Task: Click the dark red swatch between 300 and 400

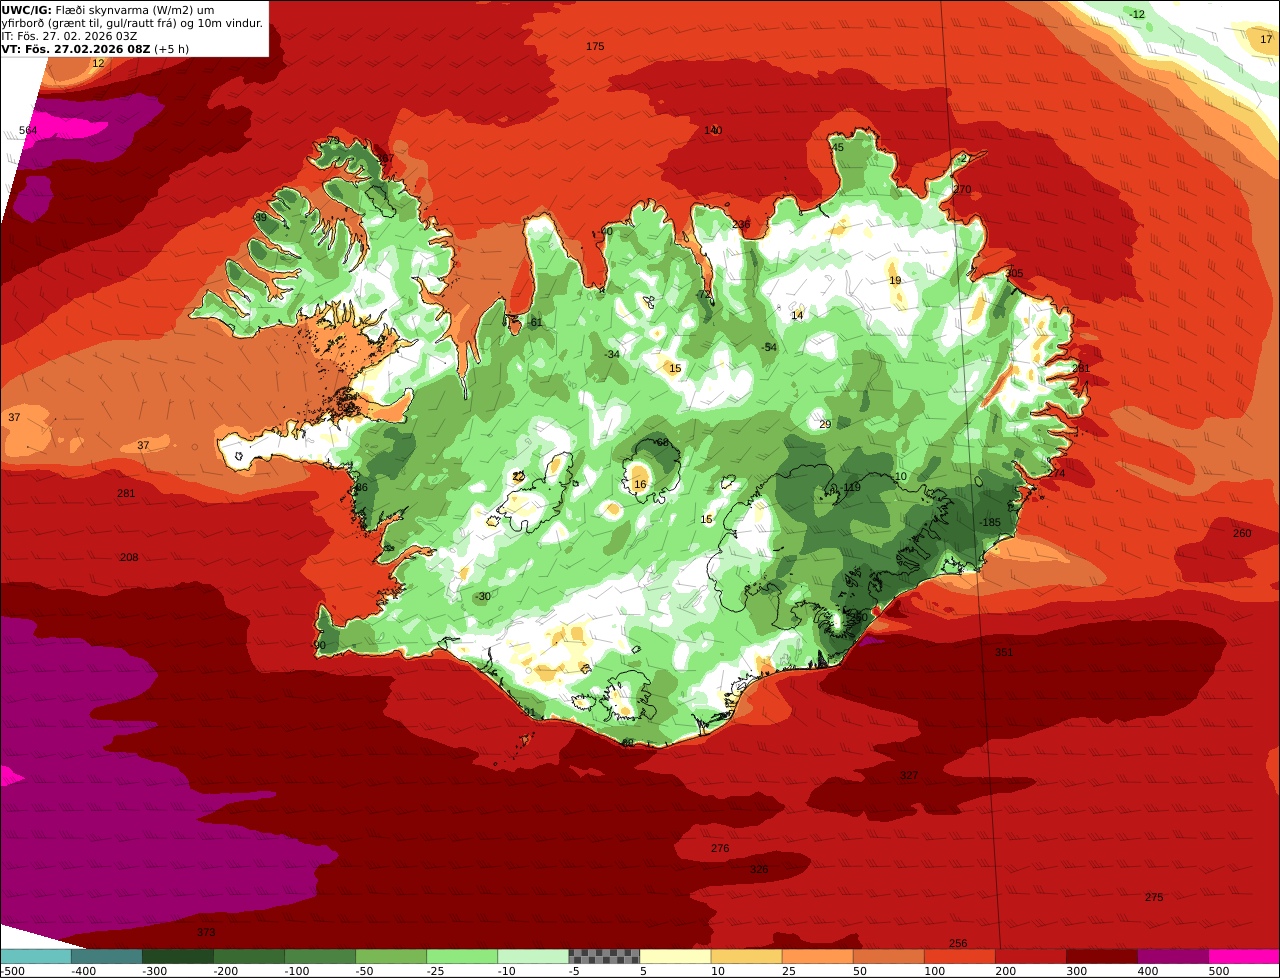Action: [x=1101, y=956]
